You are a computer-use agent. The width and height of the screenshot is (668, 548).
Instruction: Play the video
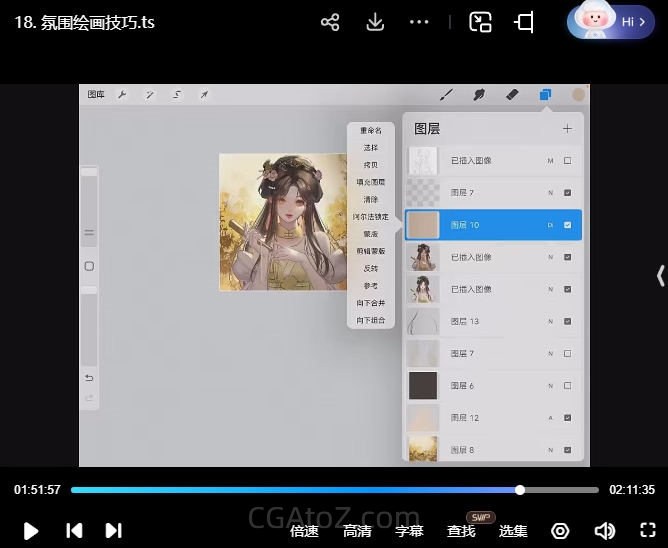[30, 531]
